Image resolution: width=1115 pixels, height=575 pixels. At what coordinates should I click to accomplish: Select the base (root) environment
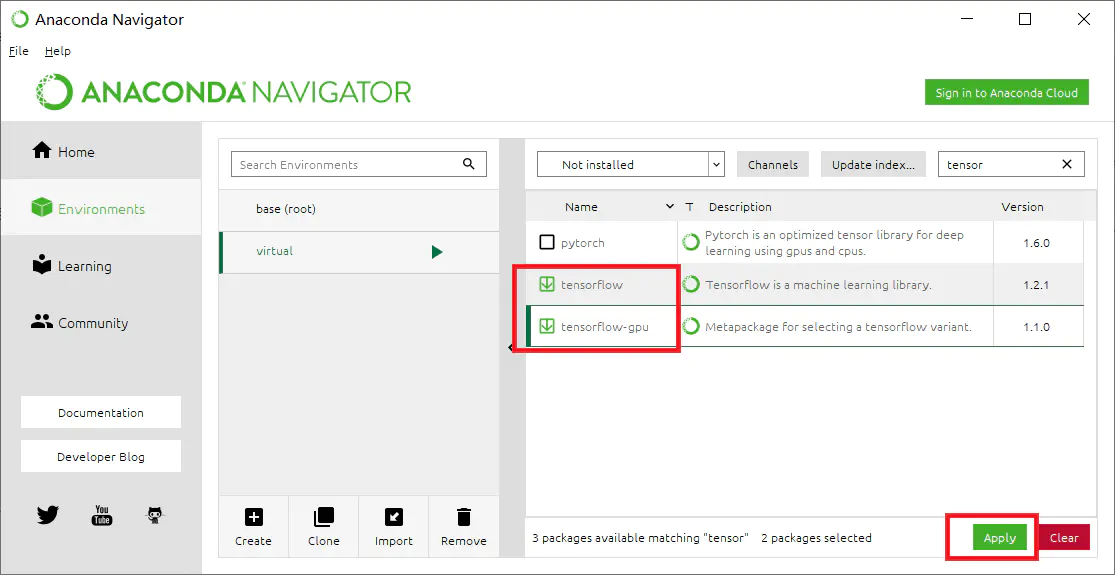point(359,209)
